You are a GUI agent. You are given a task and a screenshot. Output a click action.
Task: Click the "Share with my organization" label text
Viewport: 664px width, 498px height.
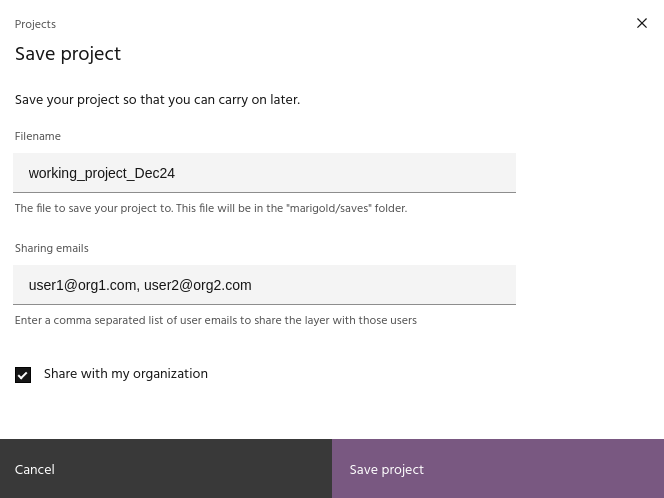click(125, 374)
